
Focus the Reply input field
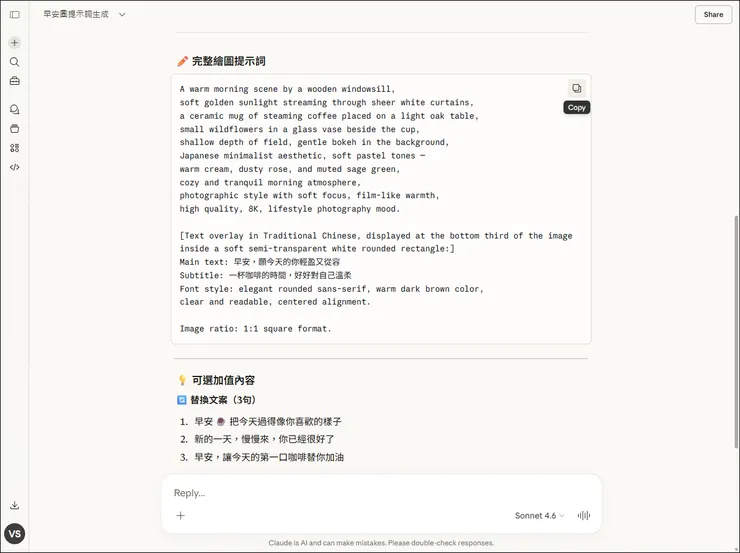click(381, 493)
